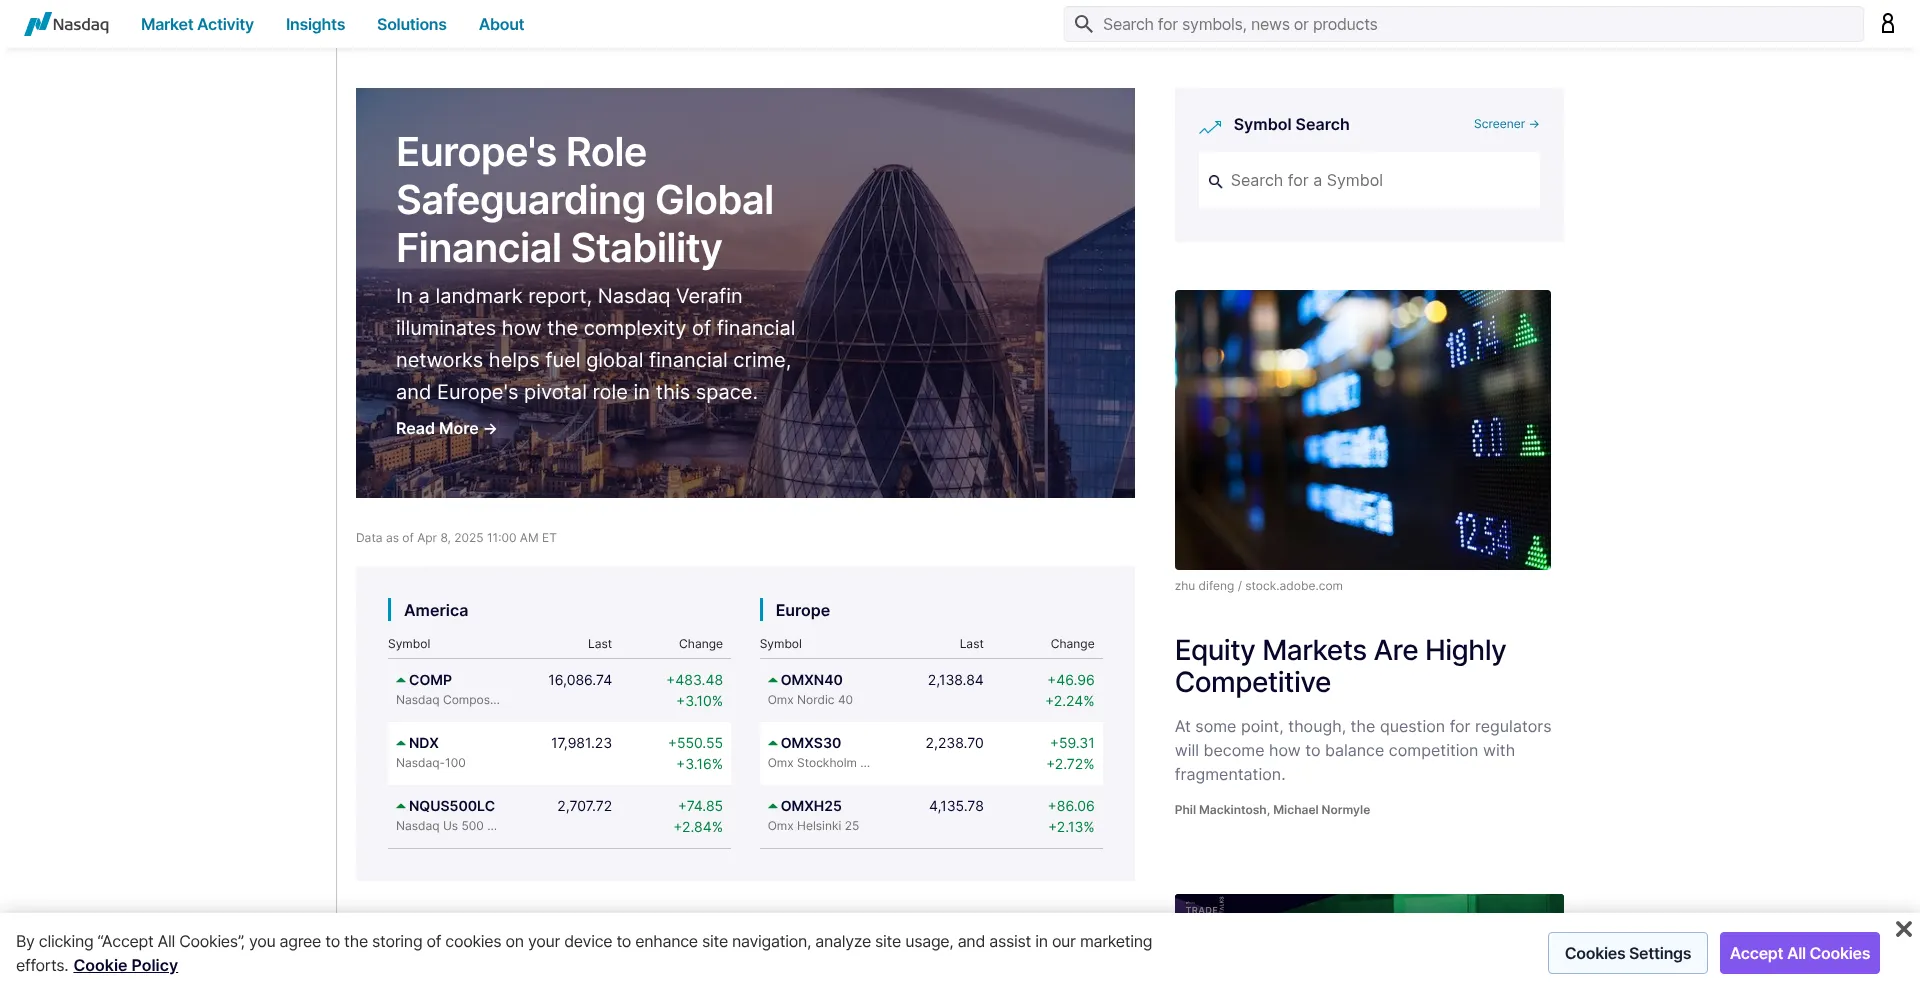Image resolution: width=1920 pixels, height=993 pixels.
Task: Click Accept All Cookies
Action: coord(1800,953)
